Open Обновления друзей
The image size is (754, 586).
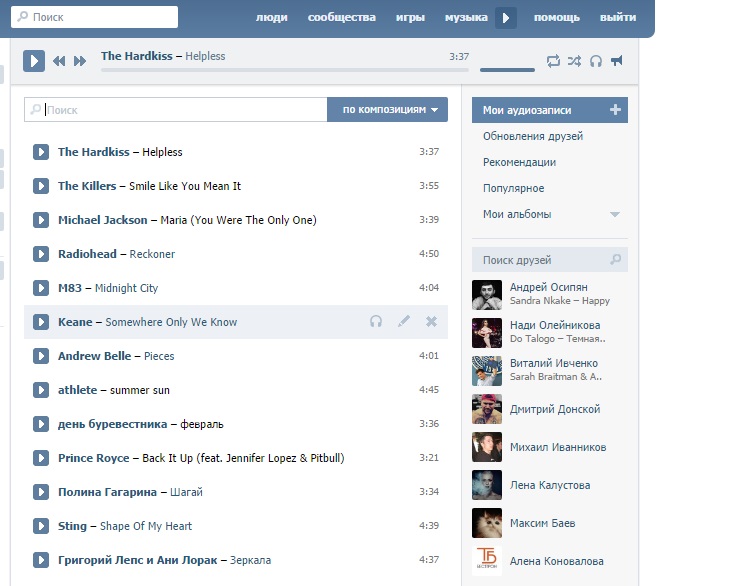tap(533, 137)
